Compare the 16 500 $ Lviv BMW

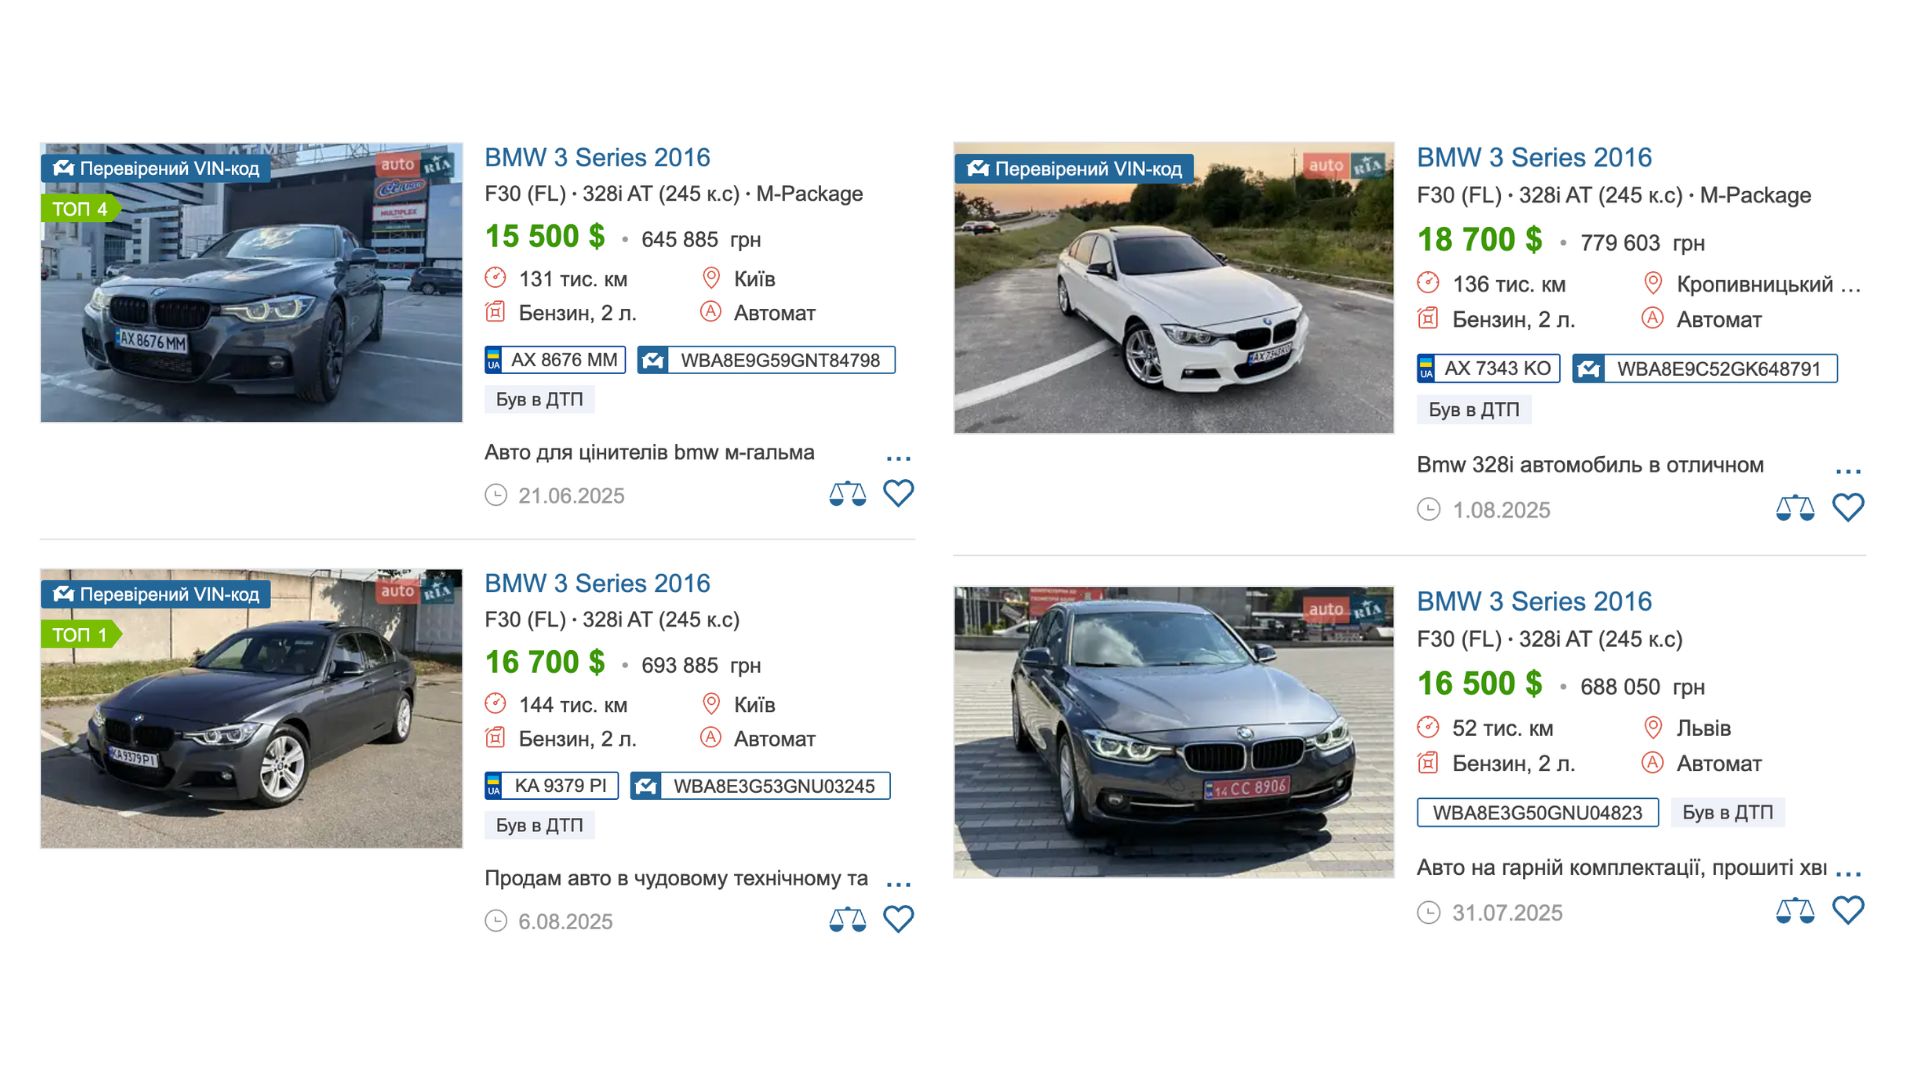coord(1794,911)
